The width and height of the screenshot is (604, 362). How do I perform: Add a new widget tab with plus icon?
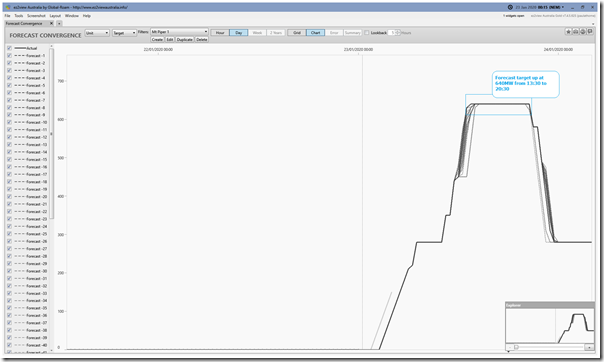59,23
